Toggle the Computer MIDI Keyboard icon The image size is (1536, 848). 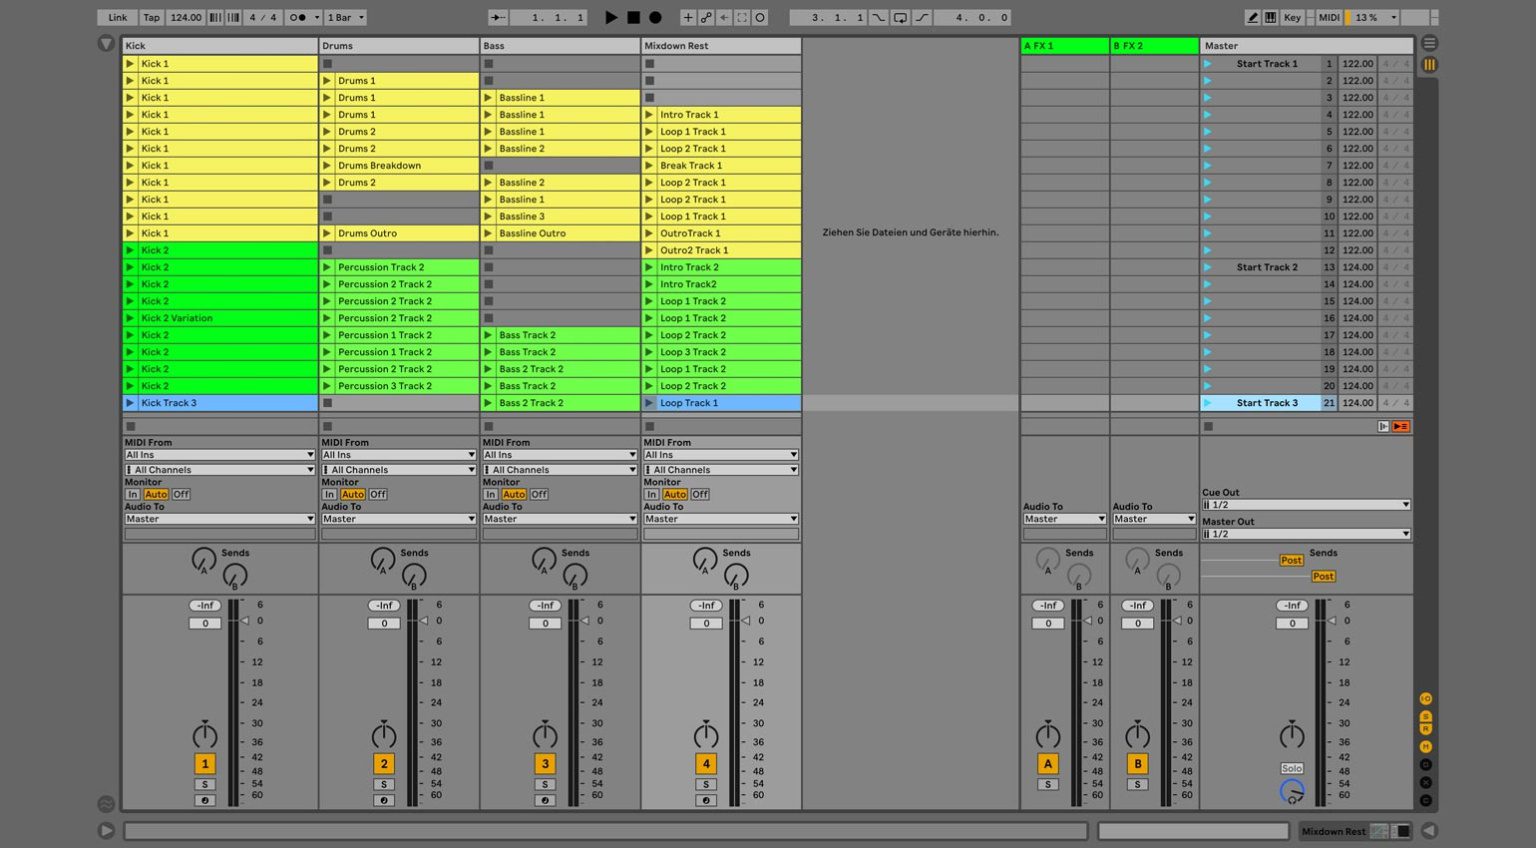tap(1270, 17)
